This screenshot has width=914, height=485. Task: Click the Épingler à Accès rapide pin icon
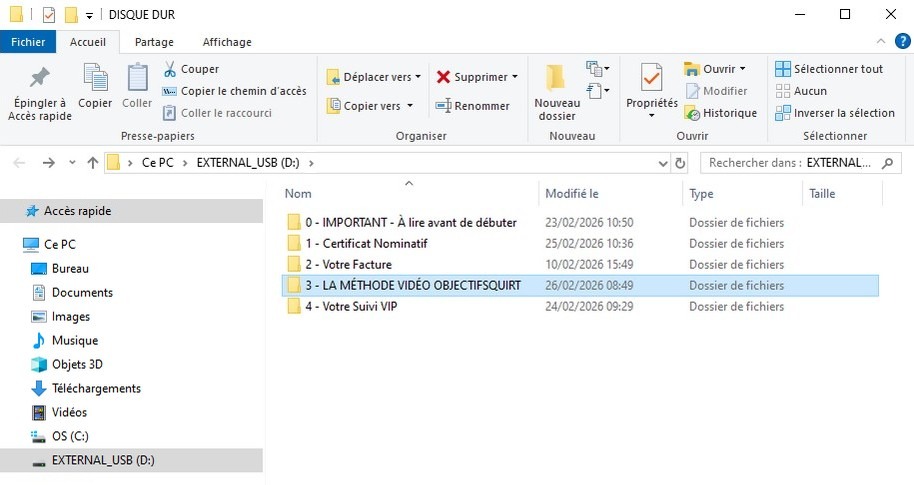point(38,78)
